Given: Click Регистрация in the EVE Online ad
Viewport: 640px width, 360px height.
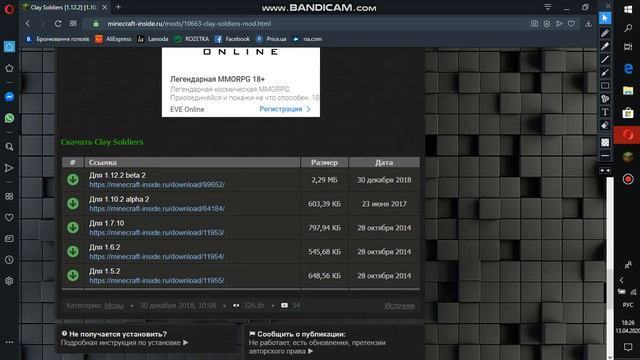Looking at the screenshot, I should coord(284,109).
